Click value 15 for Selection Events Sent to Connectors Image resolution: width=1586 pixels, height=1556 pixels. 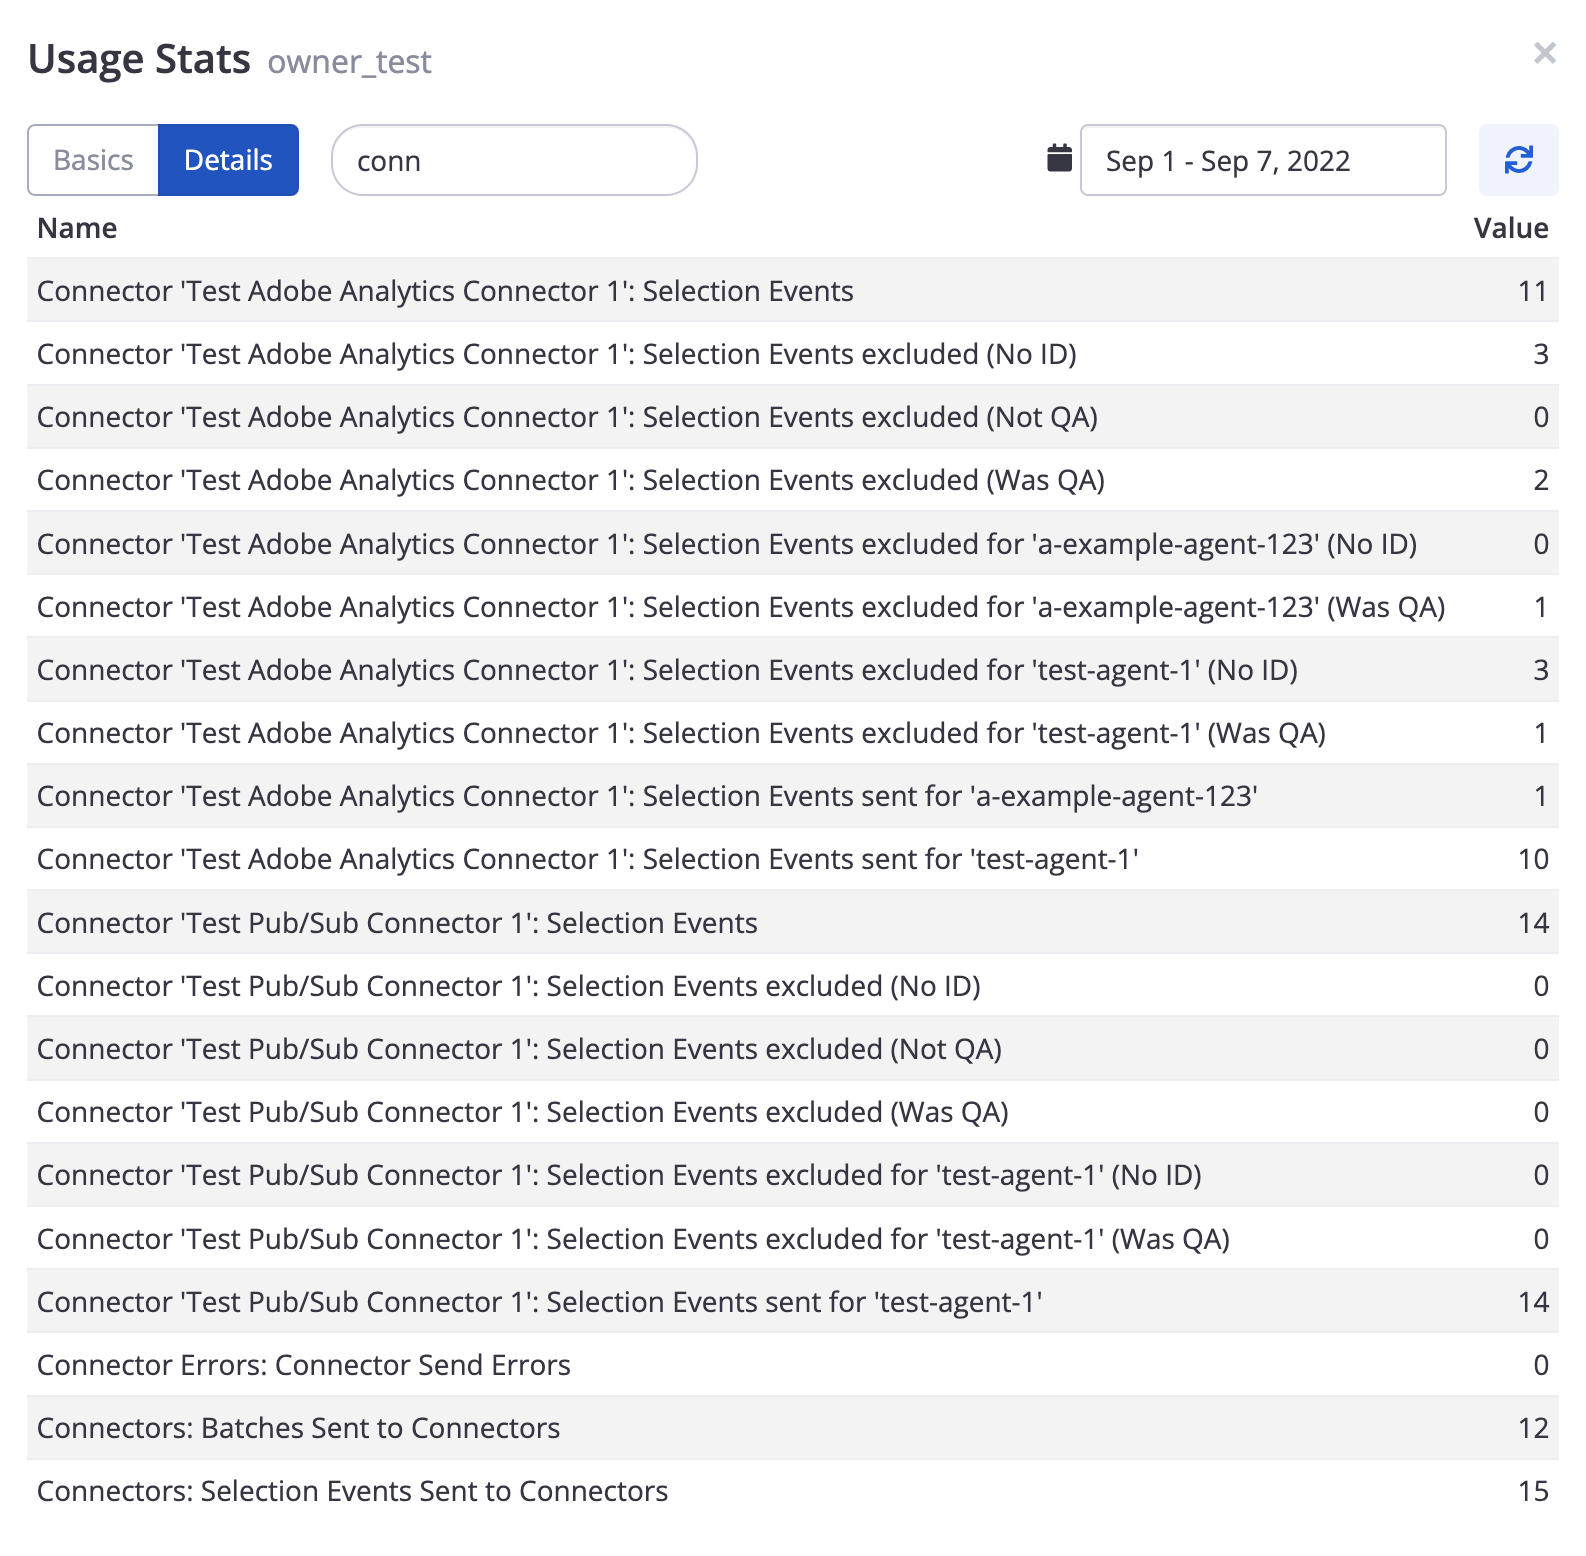coord(1533,1491)
